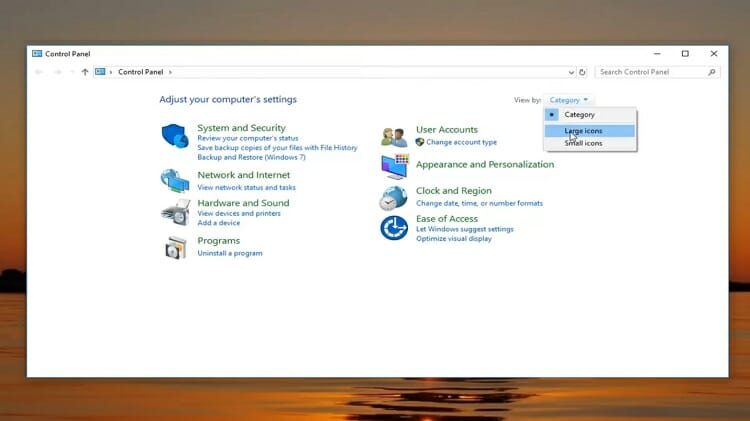Click the Add a device link

[x=219, y=223]
